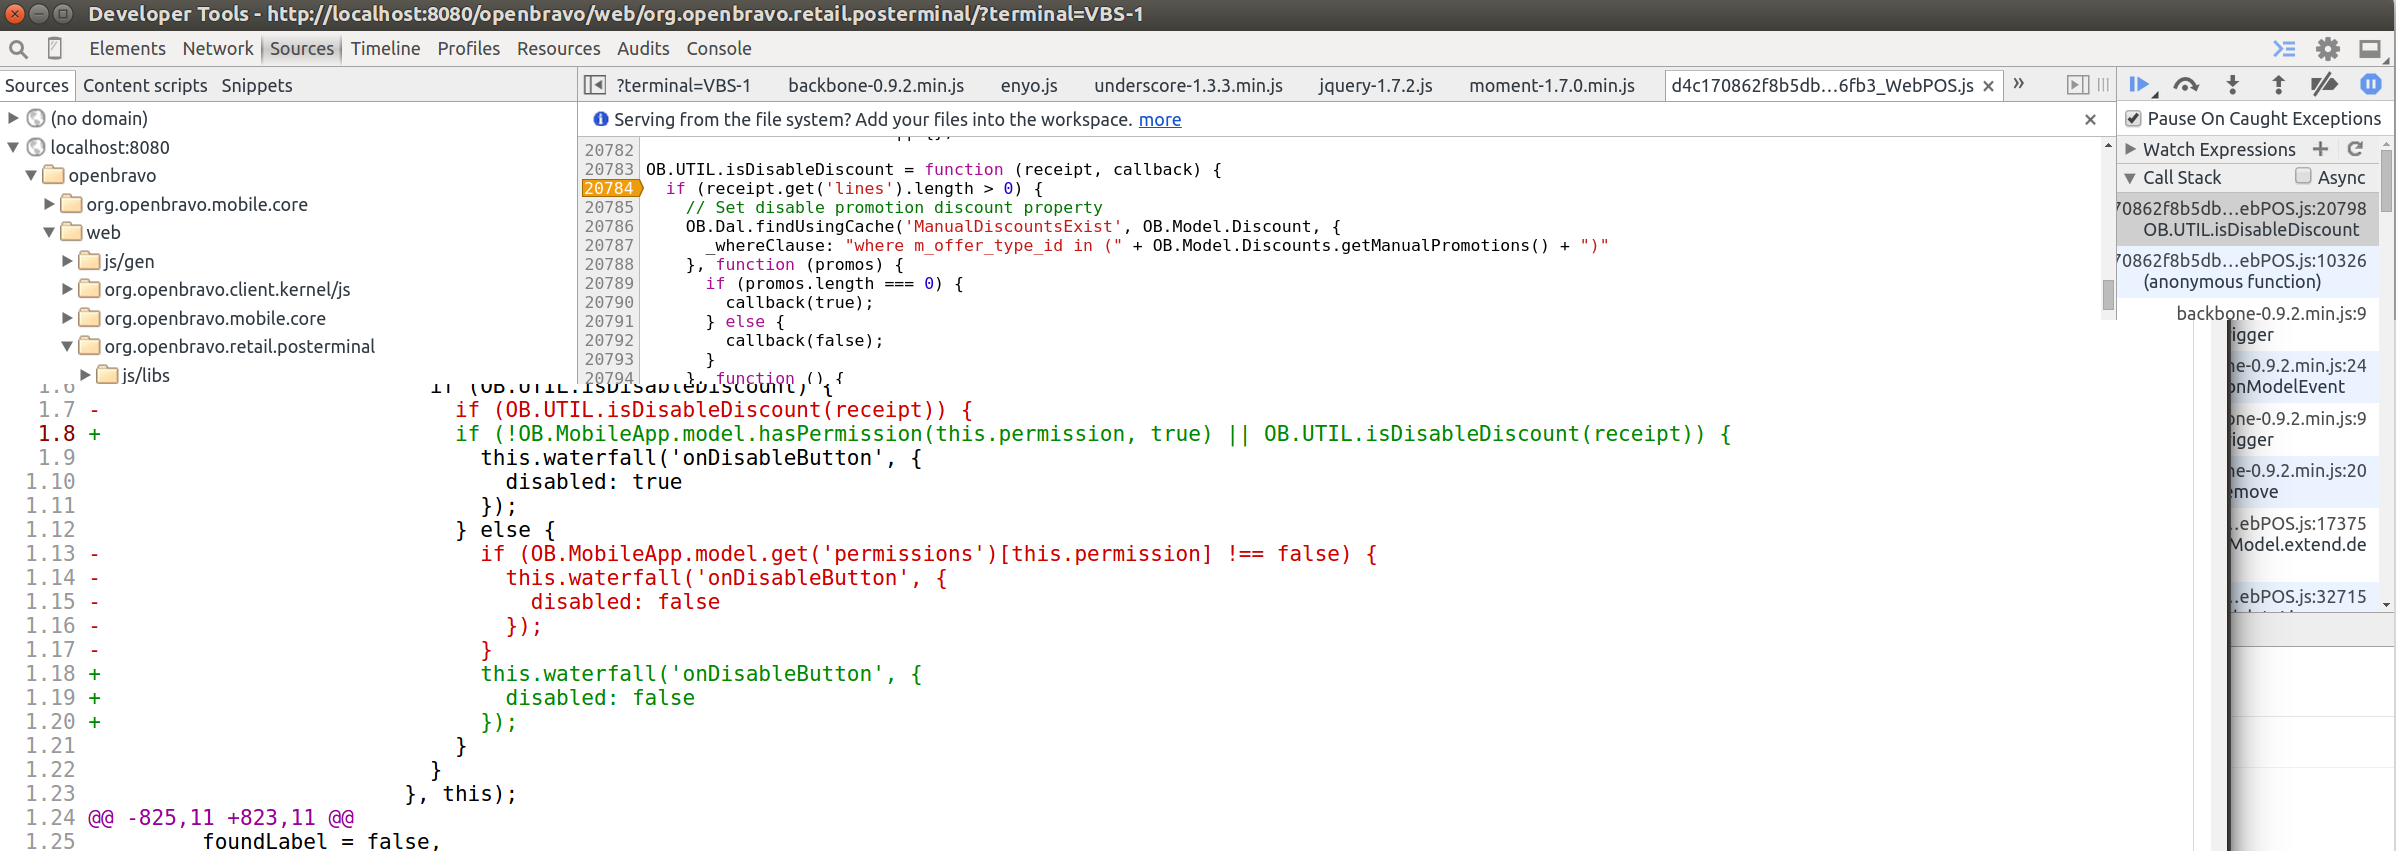Open the Resources panel
The width and height of the screenshot is (2396, 851).
558,48
